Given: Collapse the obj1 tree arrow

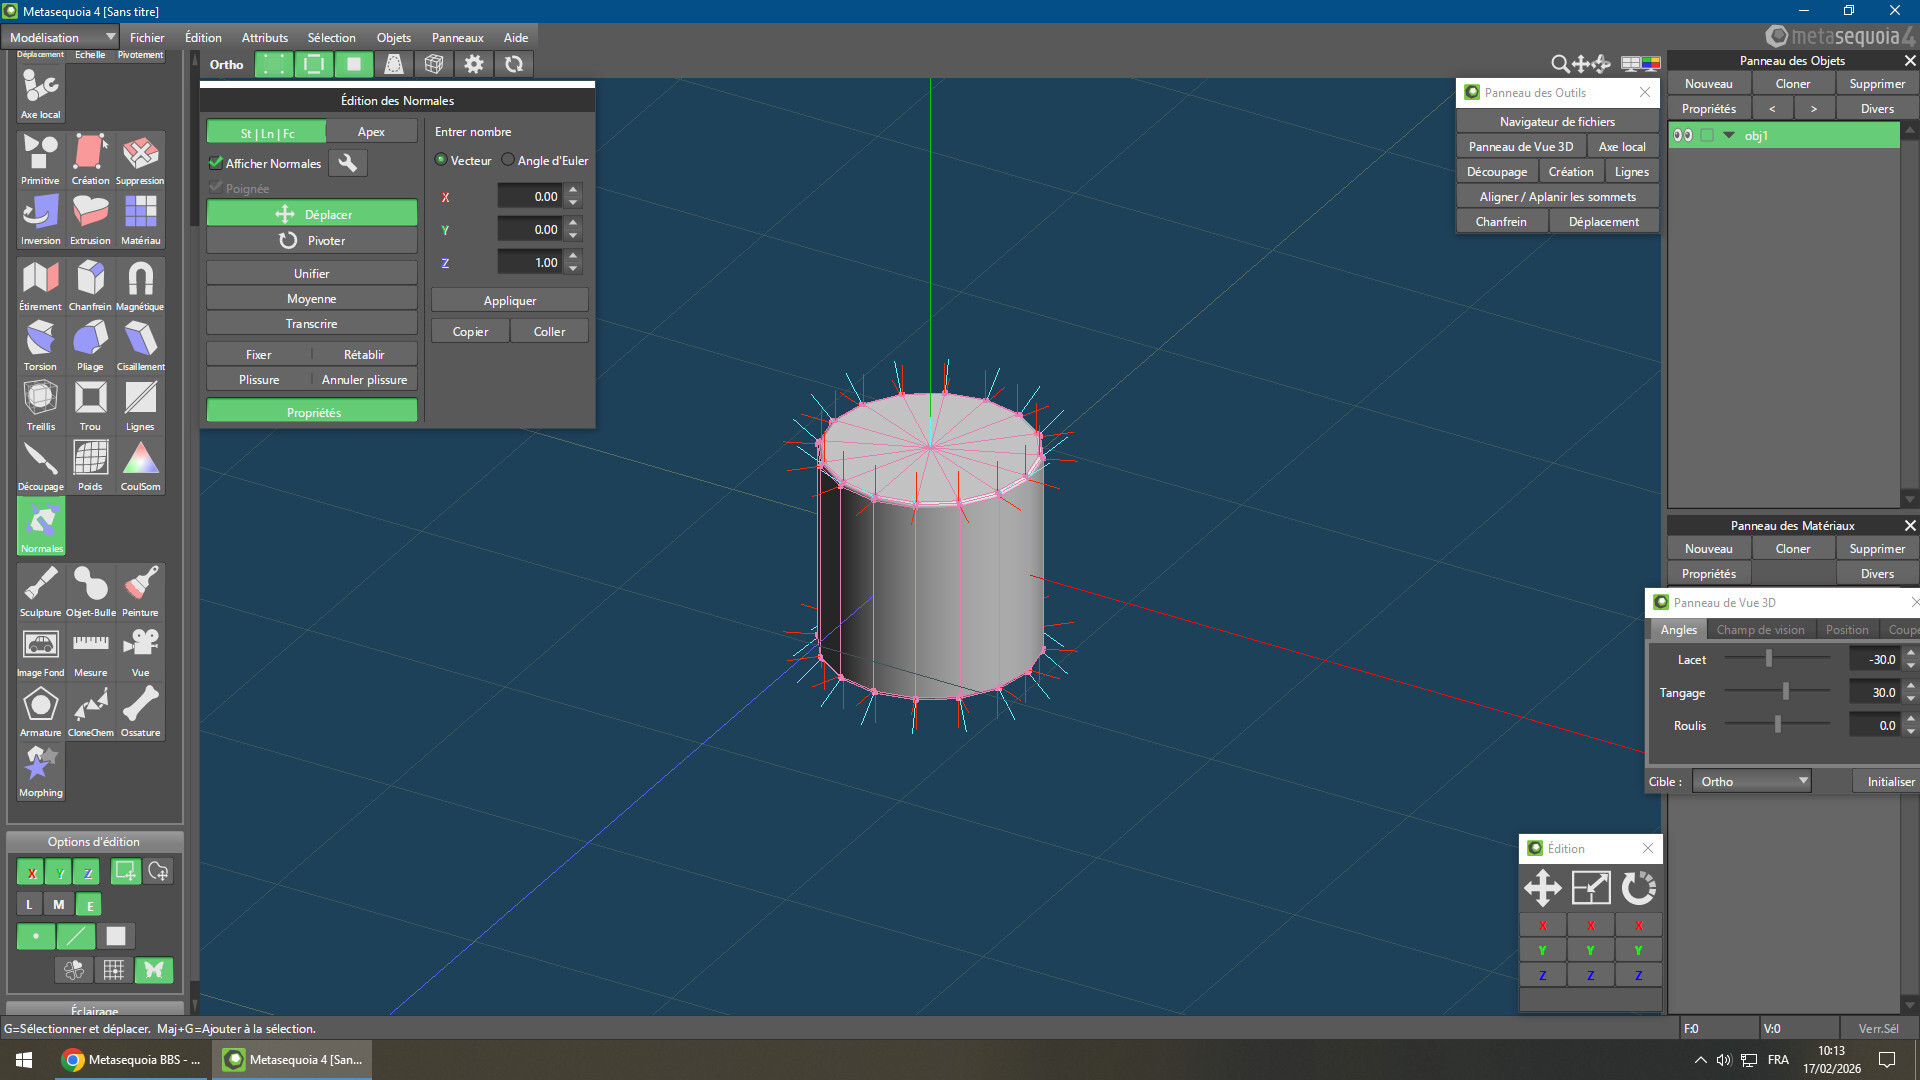Looking at the screenshot, I should [1729, 135].
